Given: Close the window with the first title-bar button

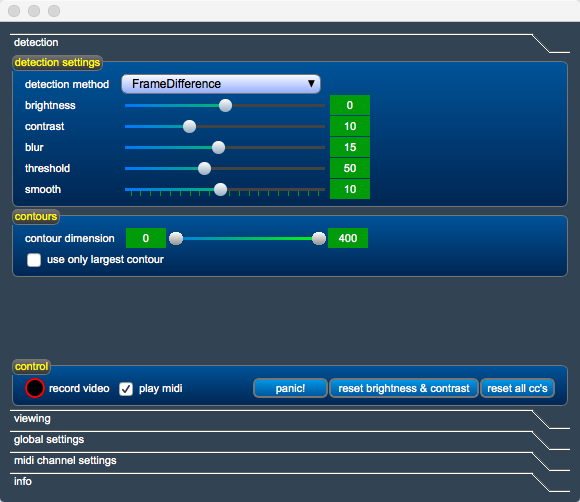Looking at the screenshot, I should click(14, 11).
